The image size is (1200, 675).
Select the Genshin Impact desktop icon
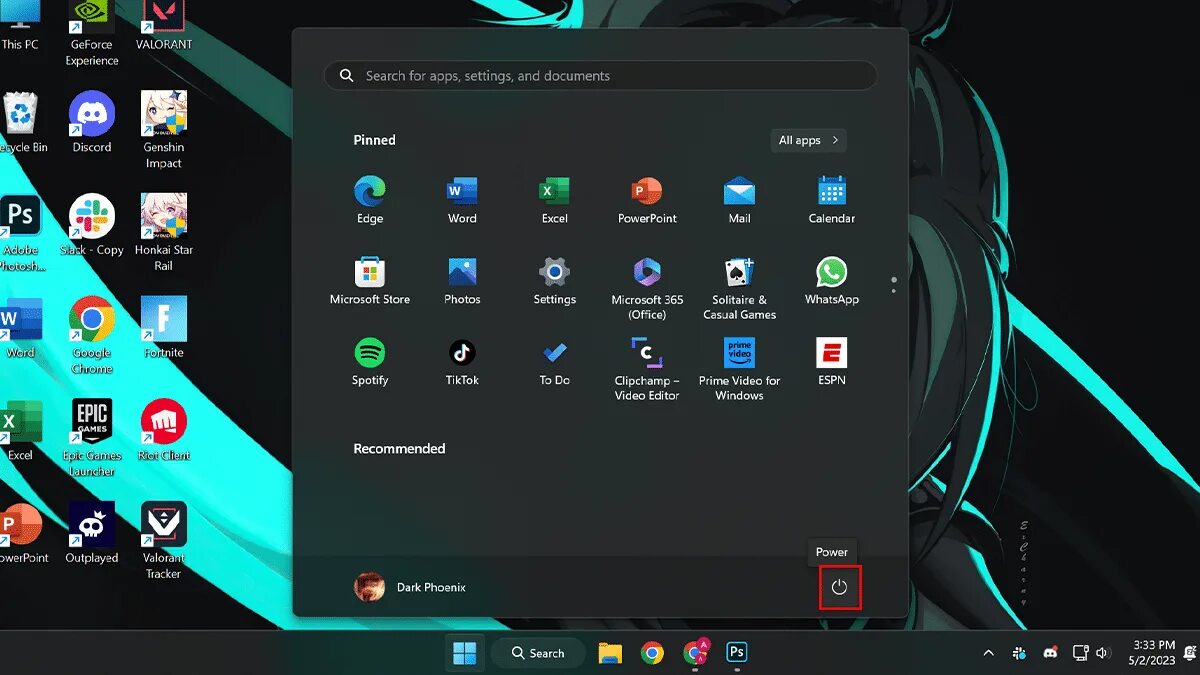point(164,130)
